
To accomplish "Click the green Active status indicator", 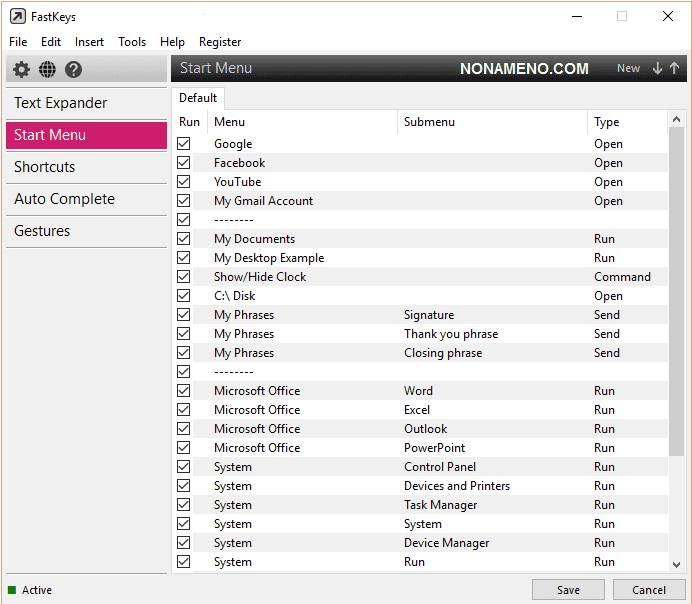I will 12,590.
